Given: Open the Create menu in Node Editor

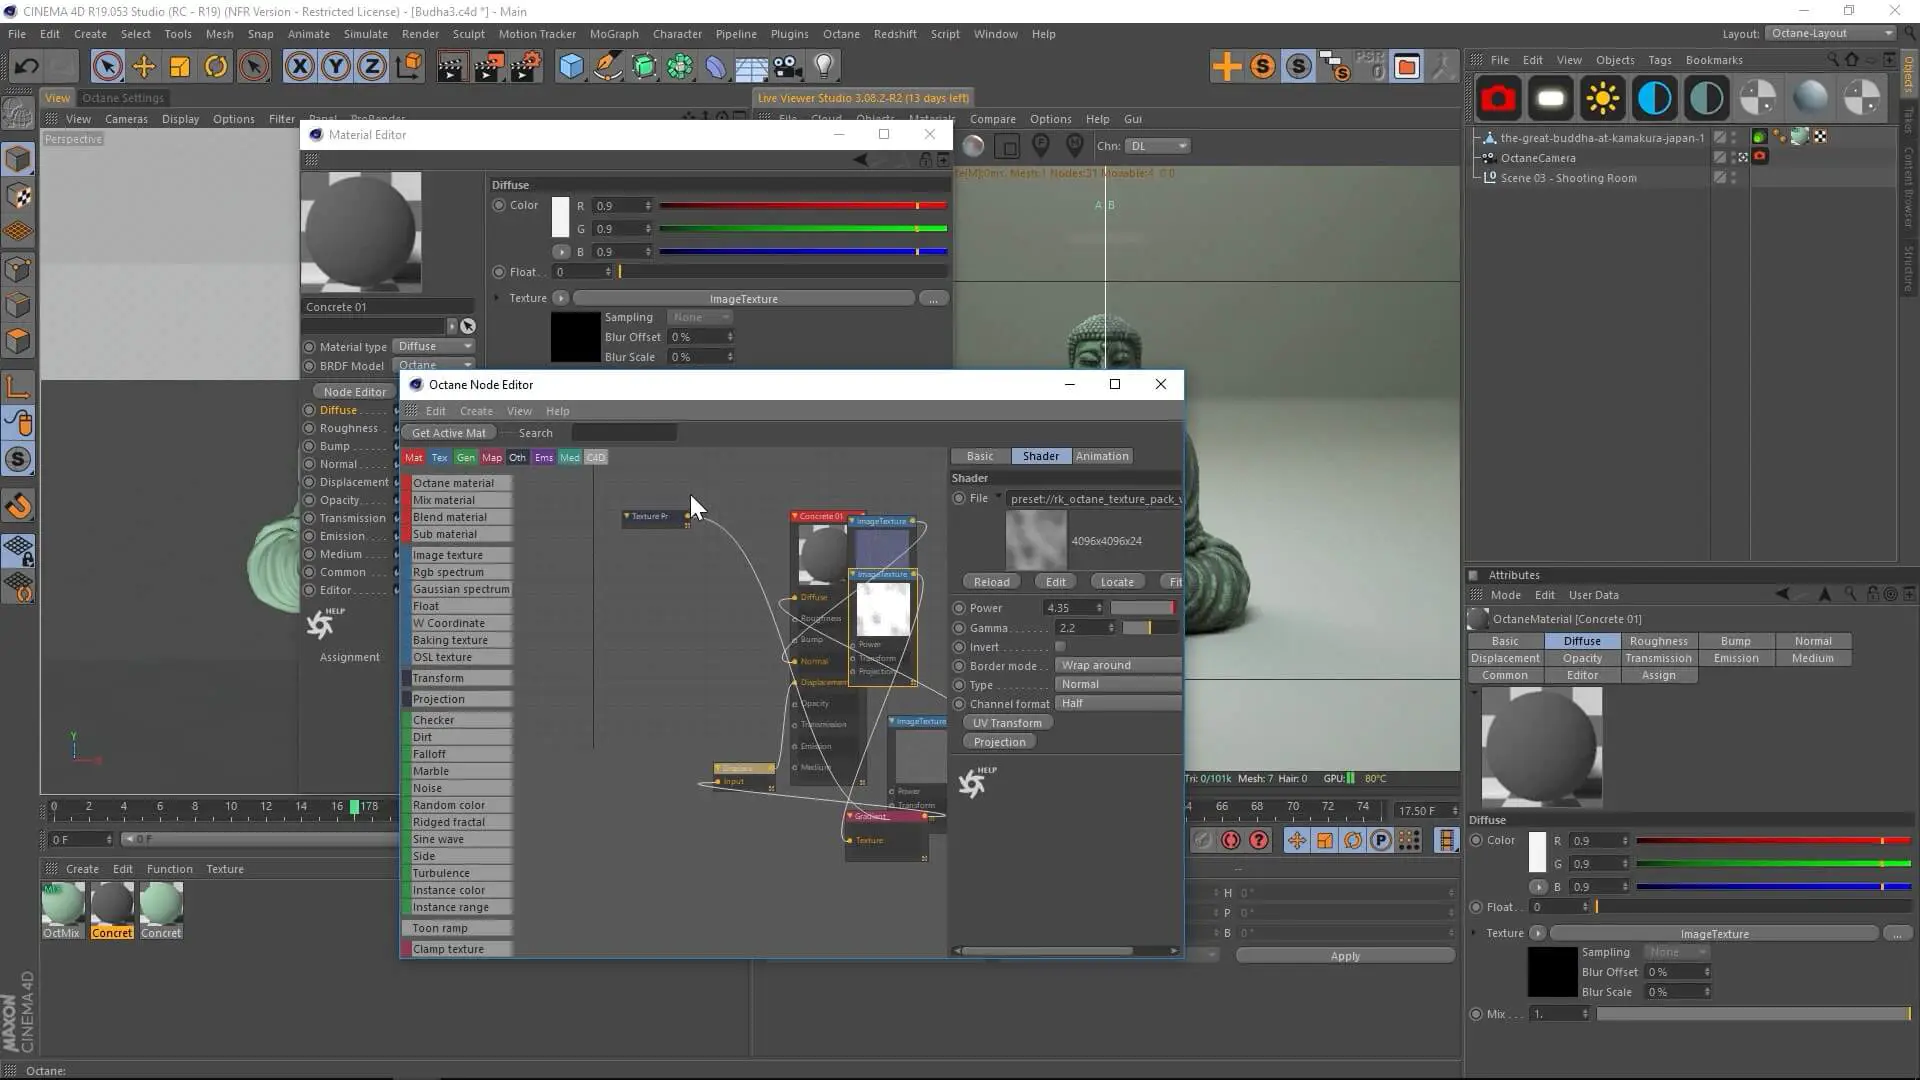Looking at the screenshot, I should [476, 411].
